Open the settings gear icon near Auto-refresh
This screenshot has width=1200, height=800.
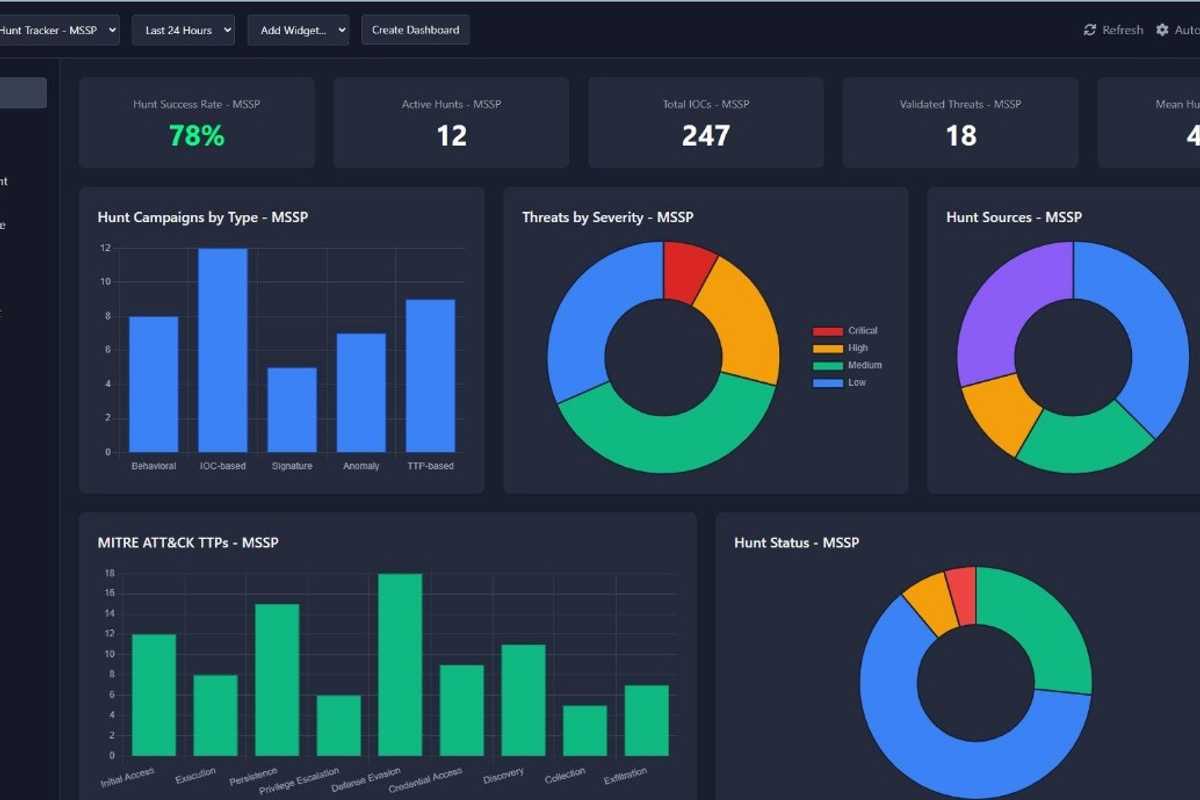(x=1160, y=29)
